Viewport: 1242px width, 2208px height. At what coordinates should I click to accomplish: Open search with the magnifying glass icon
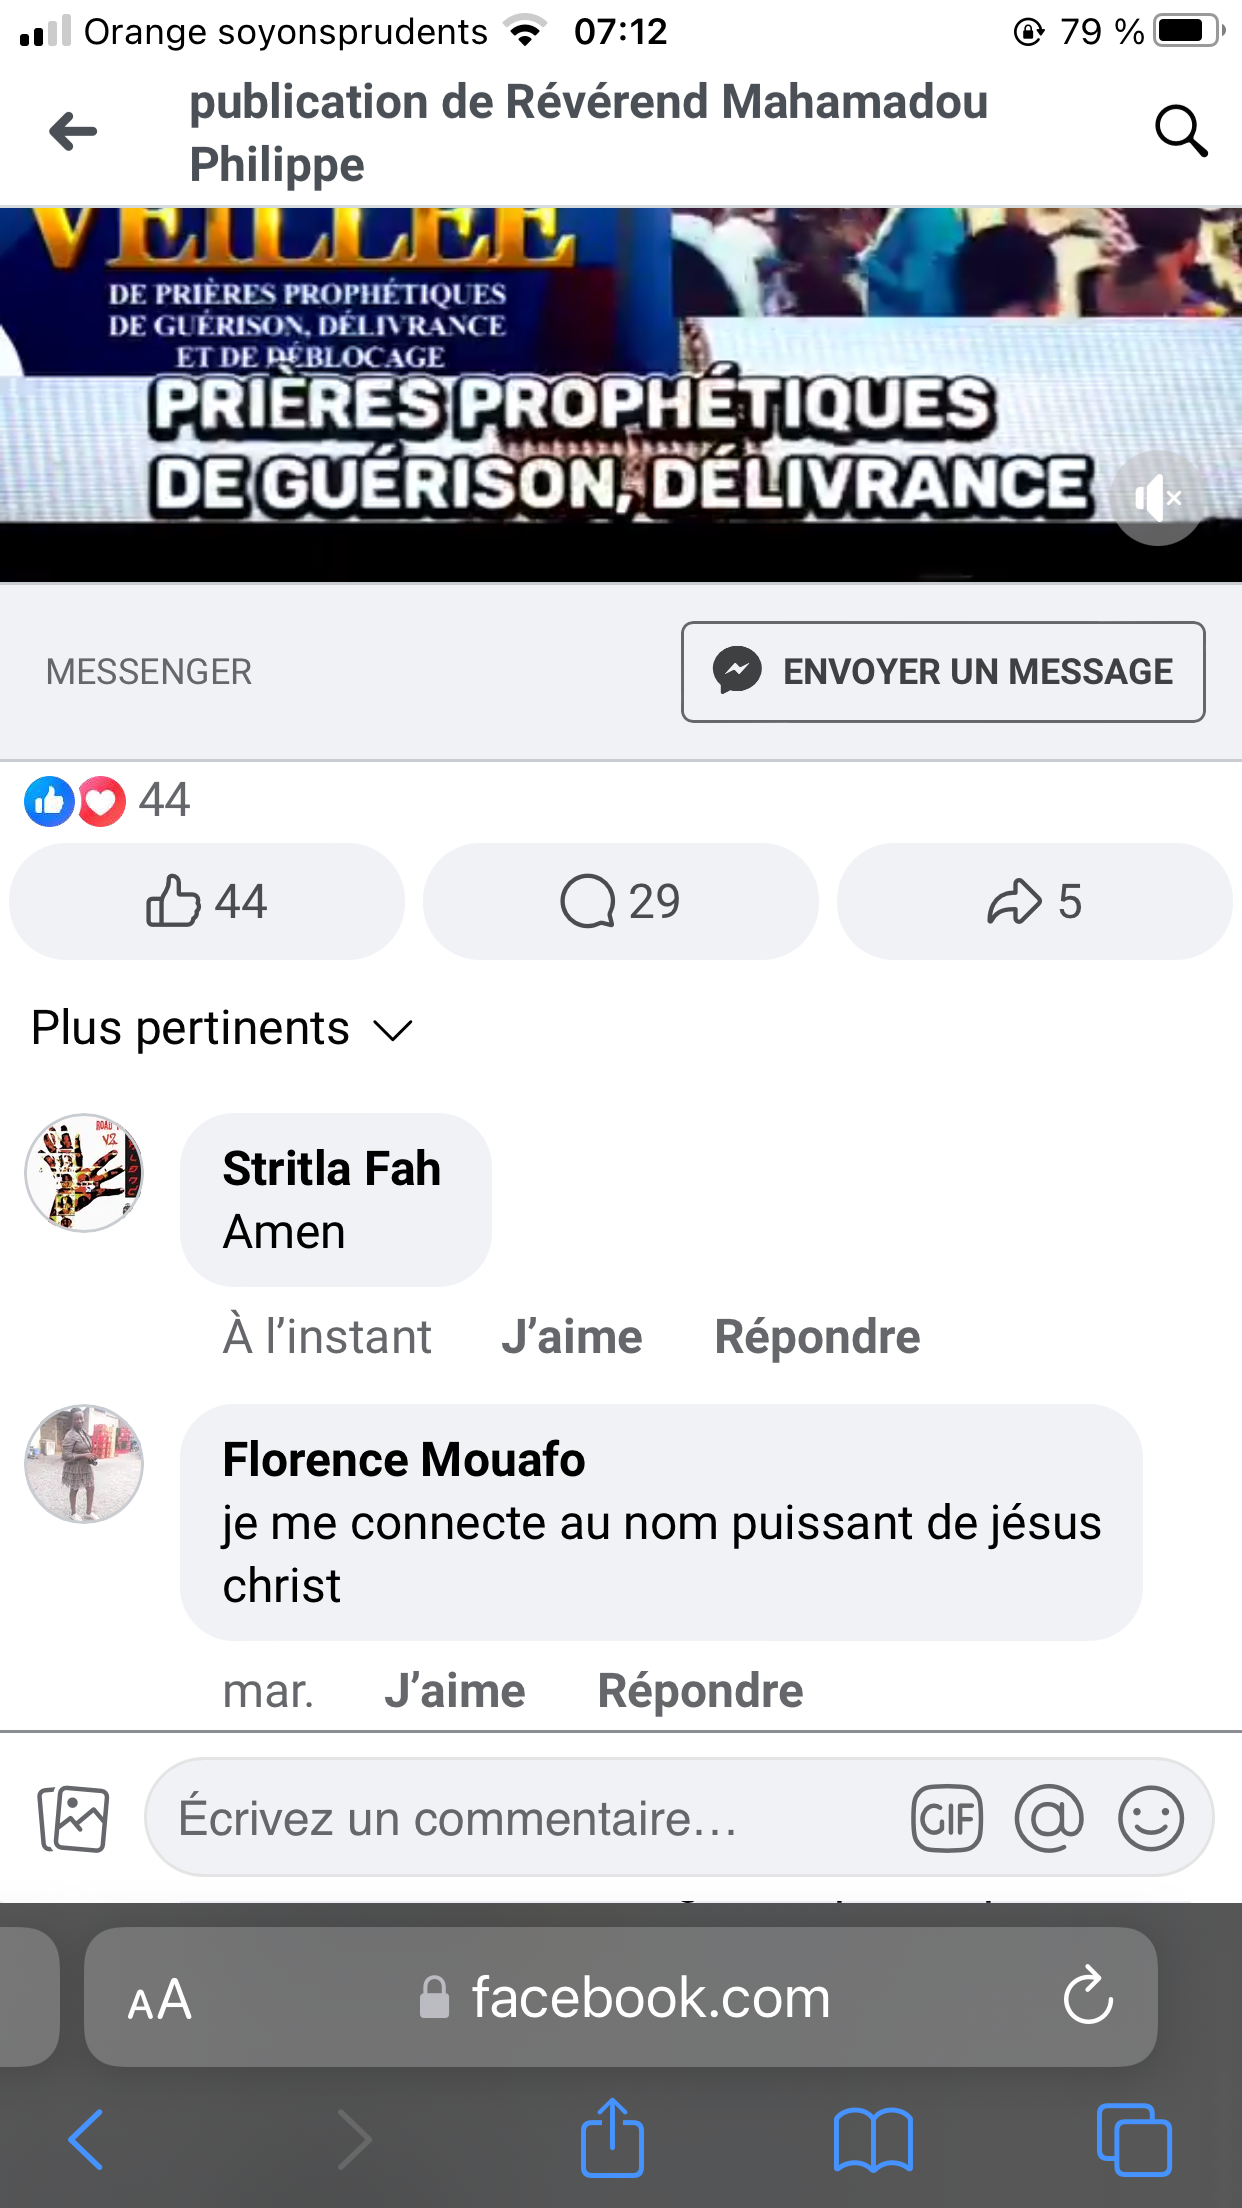click(1180, 131)
